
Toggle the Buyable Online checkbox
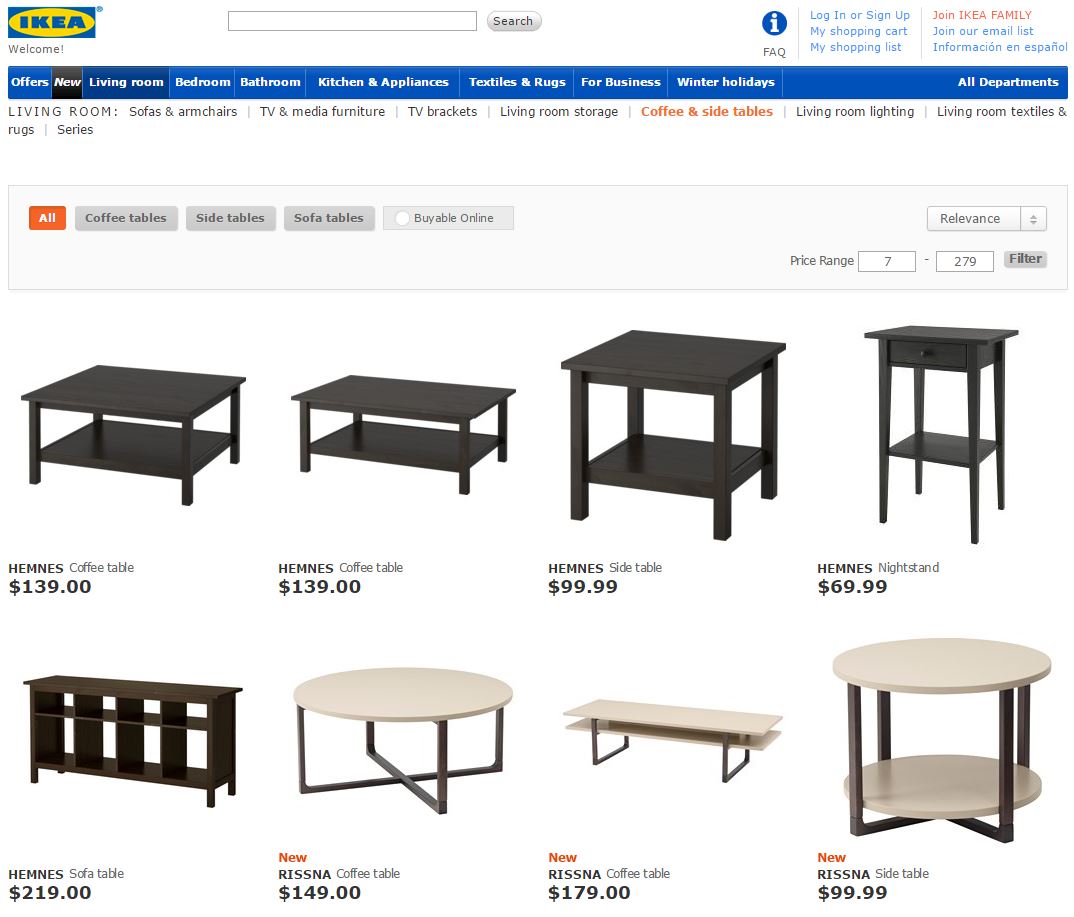click(x=402, y=218)
